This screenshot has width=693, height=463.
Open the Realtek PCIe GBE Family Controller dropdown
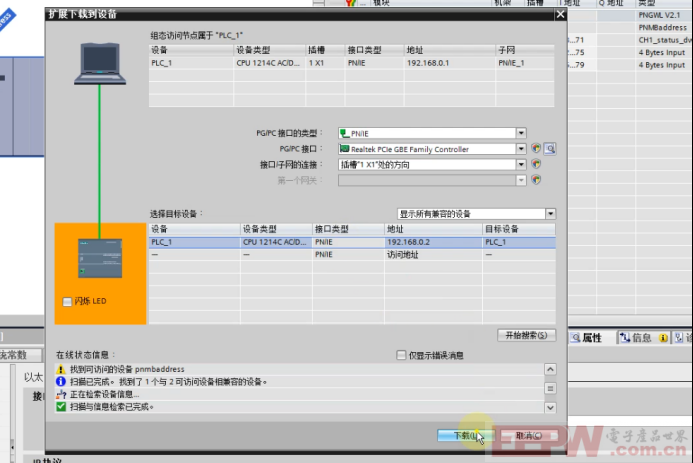(521, 149)
